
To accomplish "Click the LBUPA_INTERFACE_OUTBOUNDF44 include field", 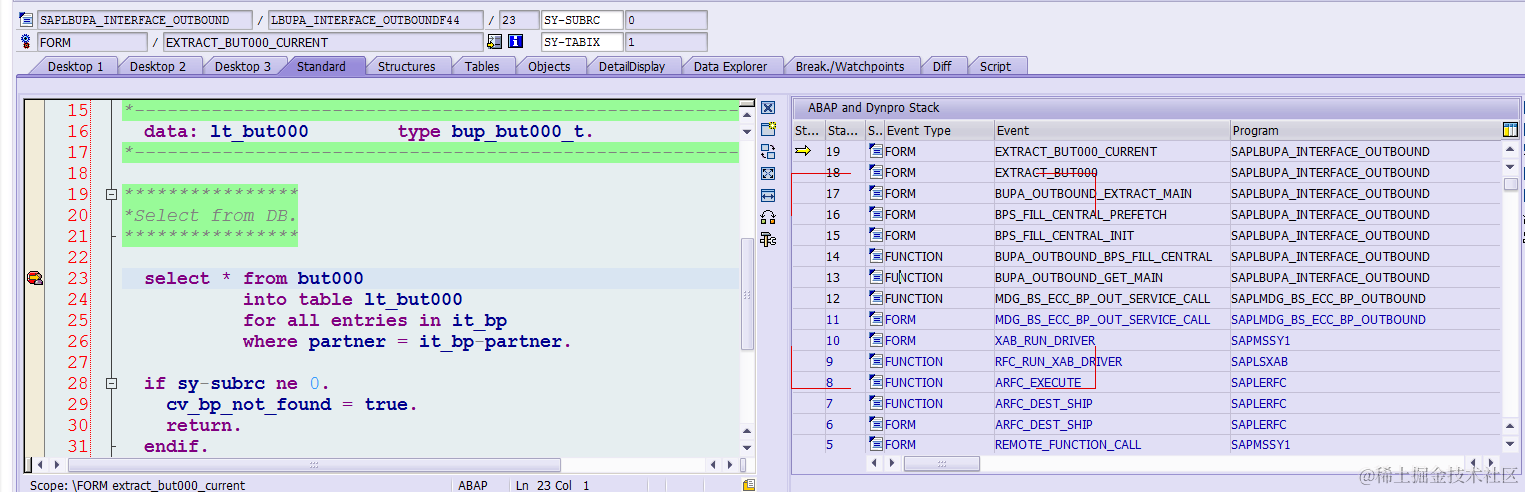I will [x=375, y=20].
